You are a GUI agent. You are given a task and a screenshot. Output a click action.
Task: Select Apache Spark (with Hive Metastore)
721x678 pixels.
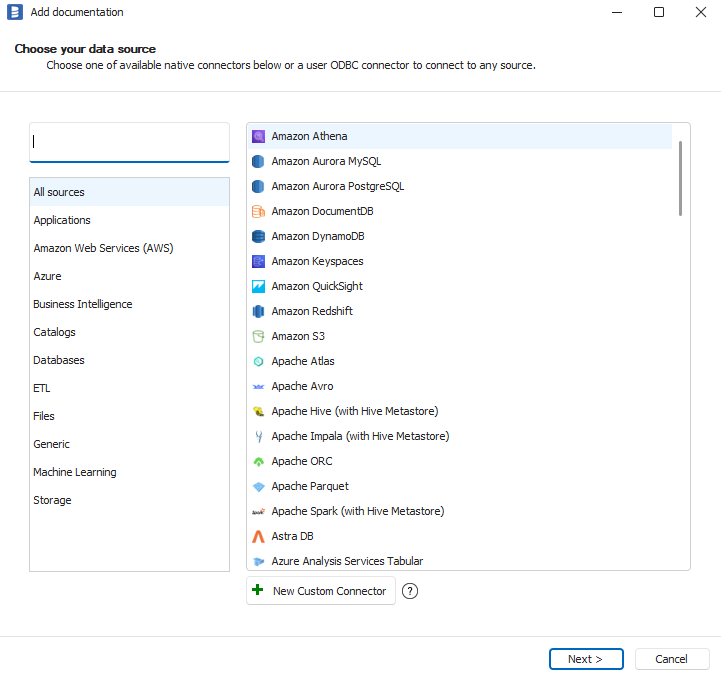point(357,511)
